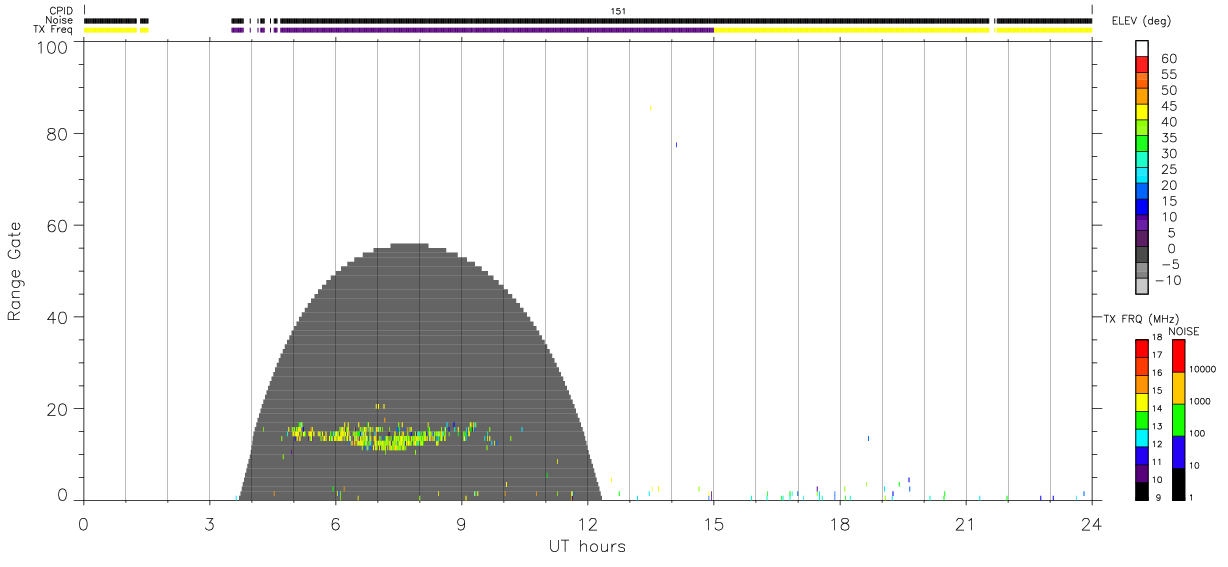
Task: Click the 'UT hours' x-axis title
Action: tap(587, 546)
